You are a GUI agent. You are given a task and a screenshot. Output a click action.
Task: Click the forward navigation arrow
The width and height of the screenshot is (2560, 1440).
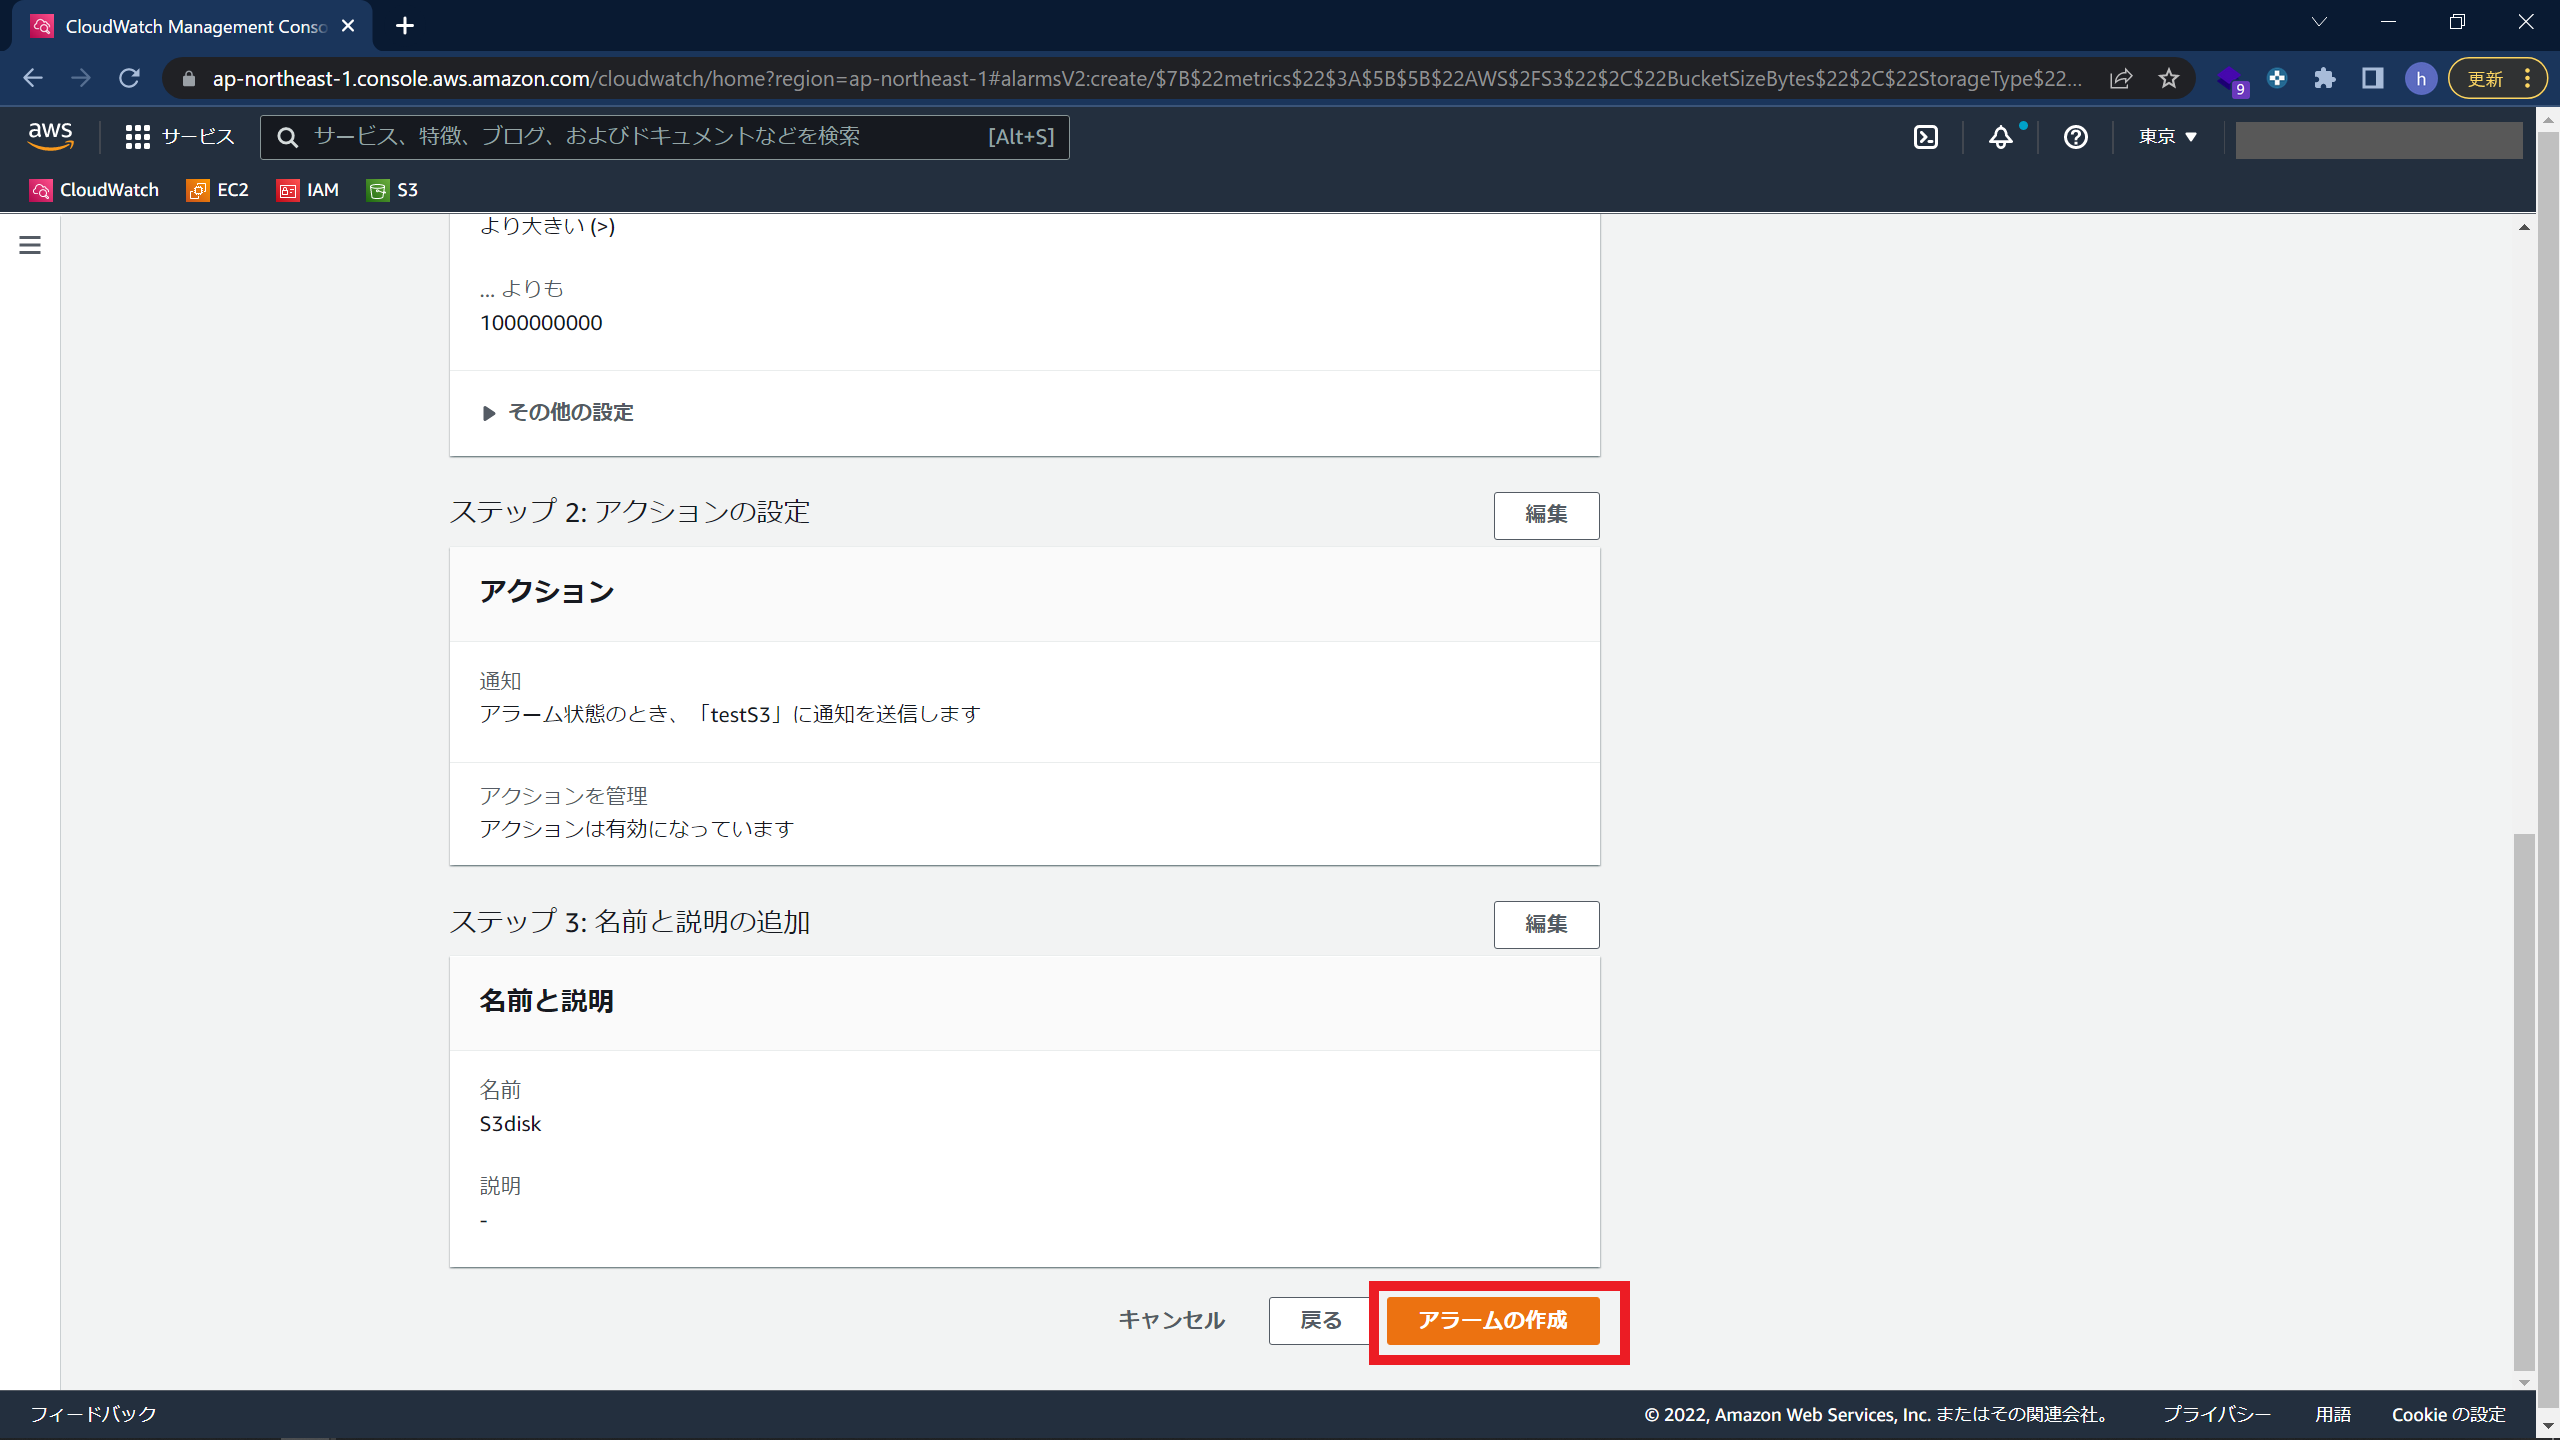pyautogui.click(x=81, y=78)
